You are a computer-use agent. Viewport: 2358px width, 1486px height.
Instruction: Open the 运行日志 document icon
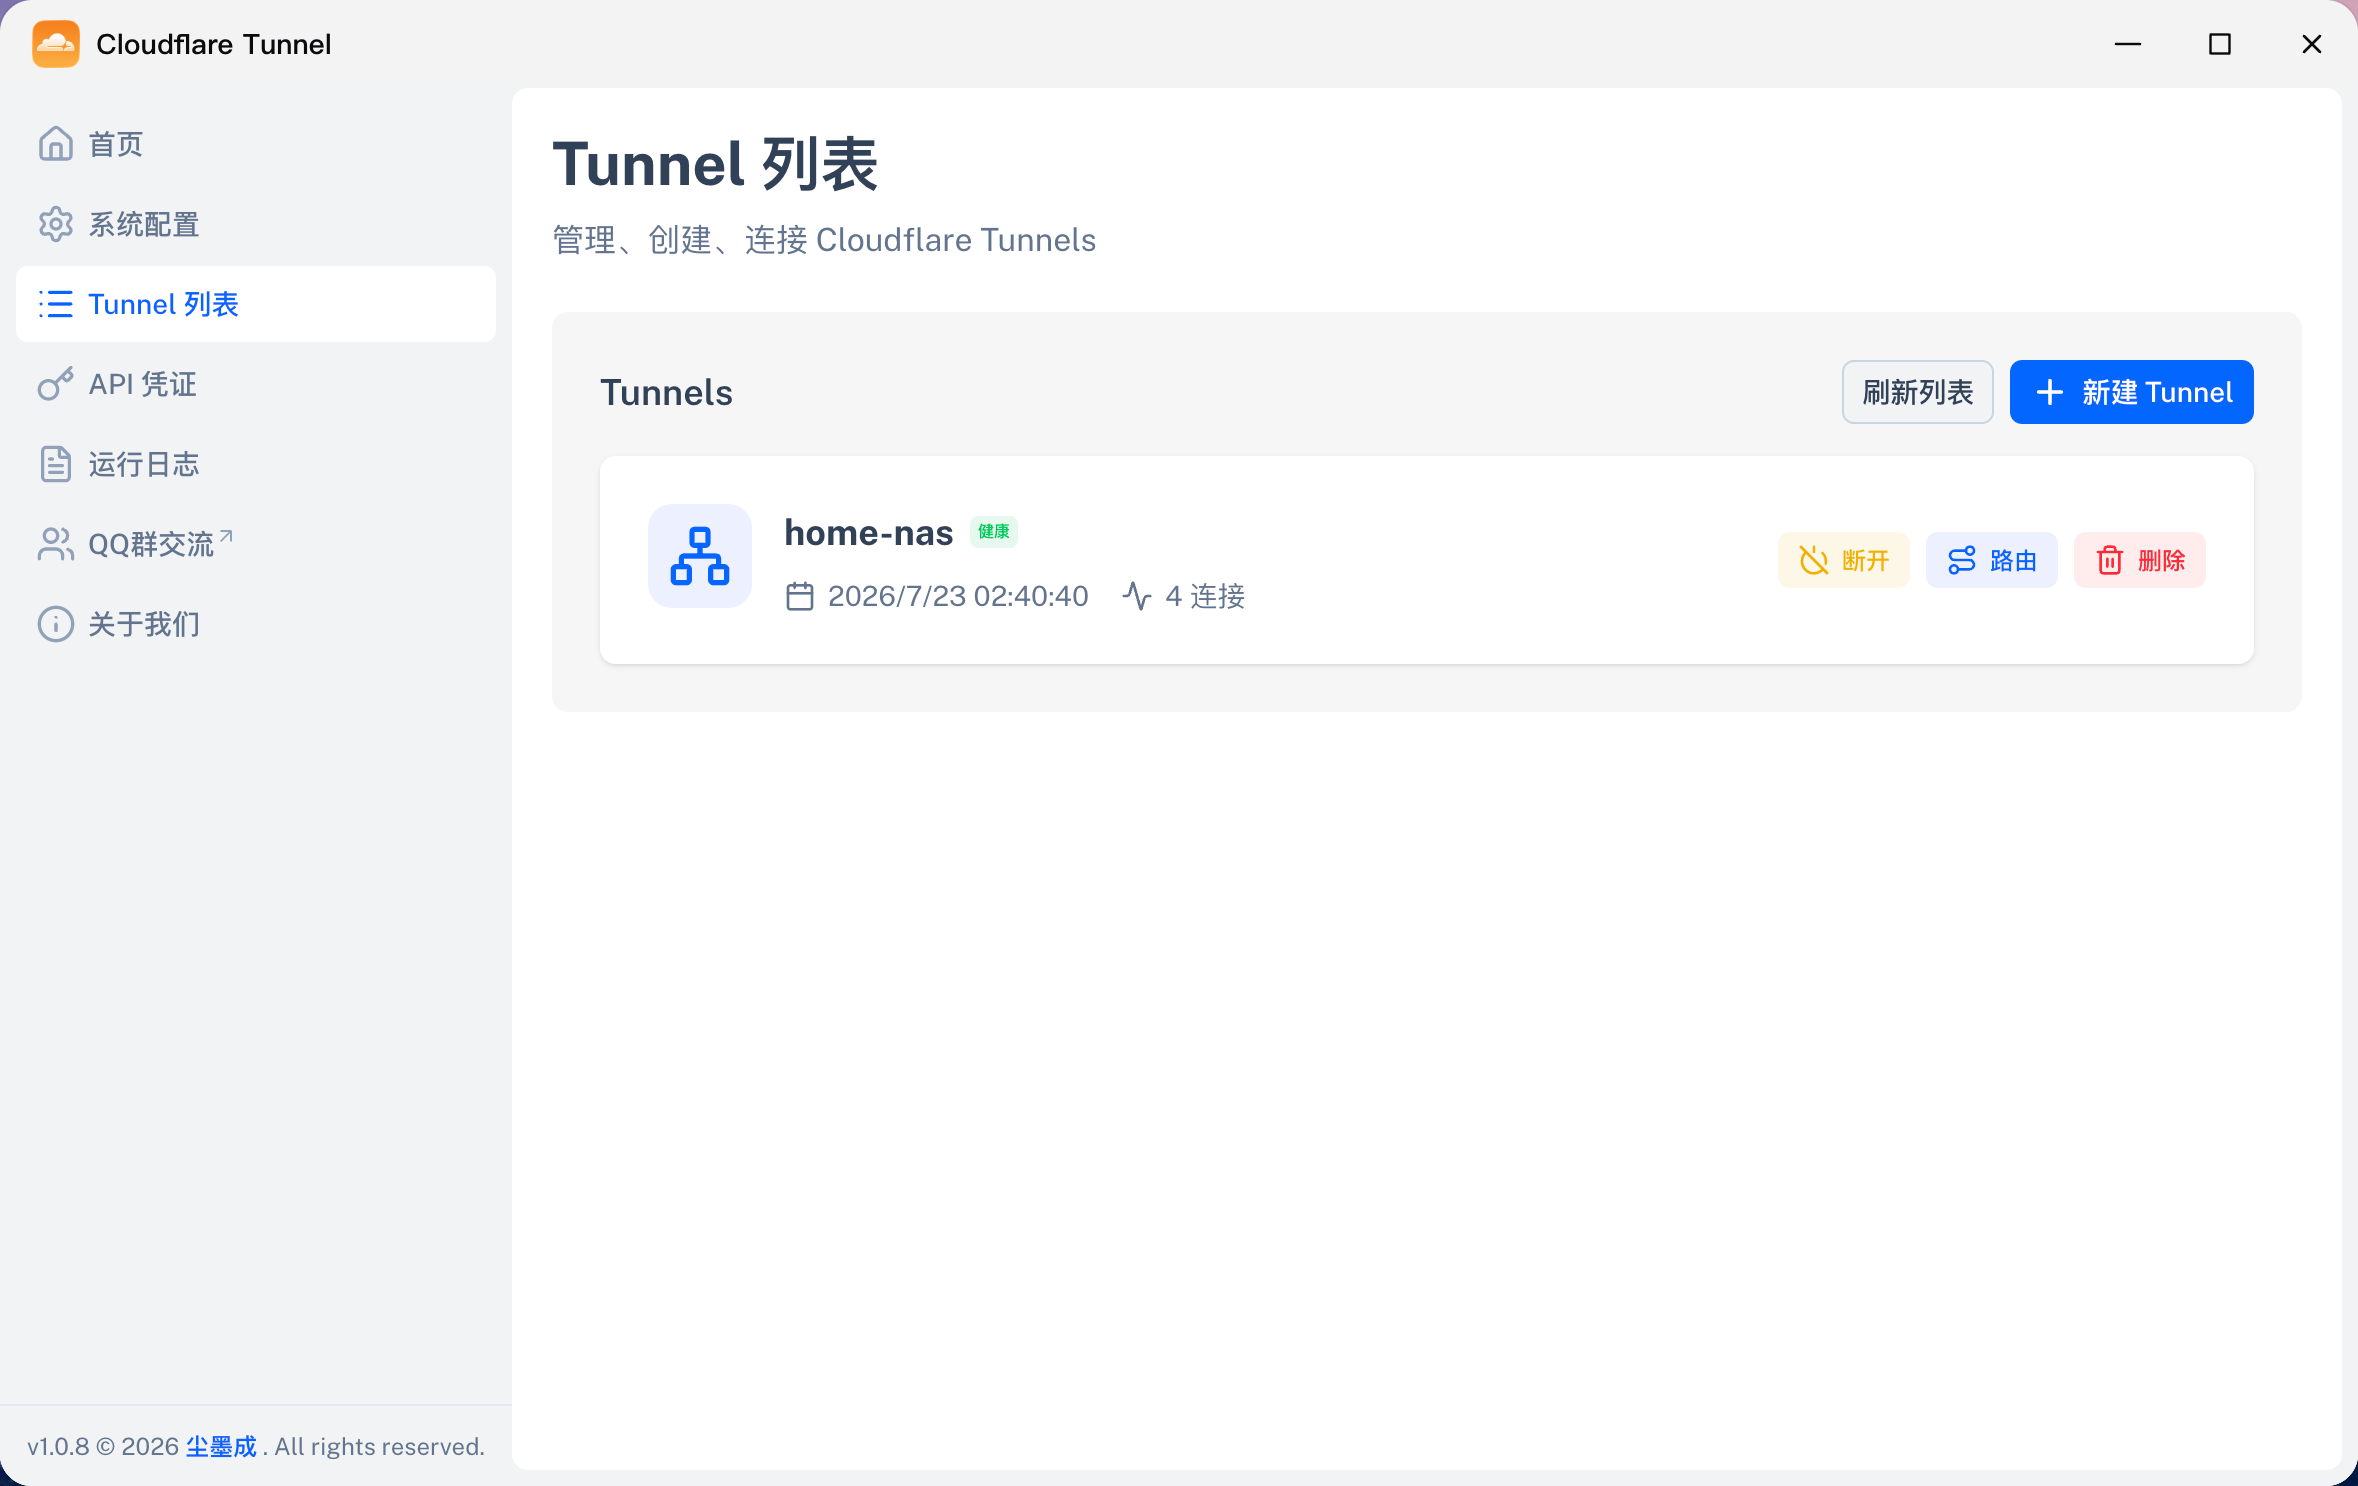pyautogui.click(x=56, y=464)
